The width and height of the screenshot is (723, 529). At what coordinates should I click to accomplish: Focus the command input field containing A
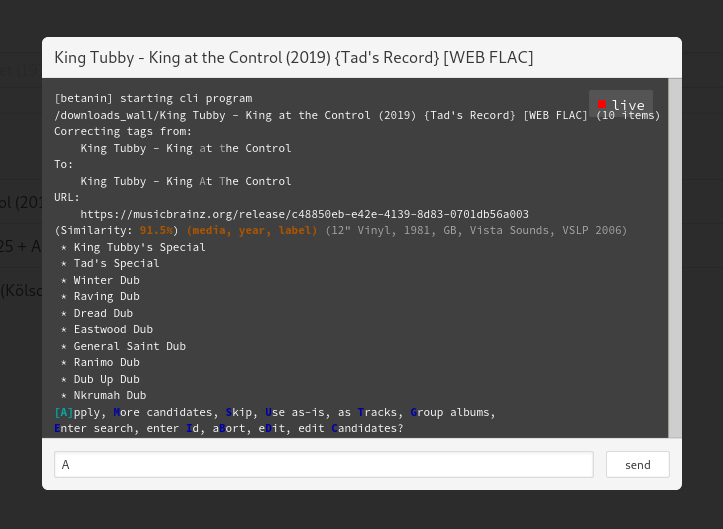click(x=324, y=464)
